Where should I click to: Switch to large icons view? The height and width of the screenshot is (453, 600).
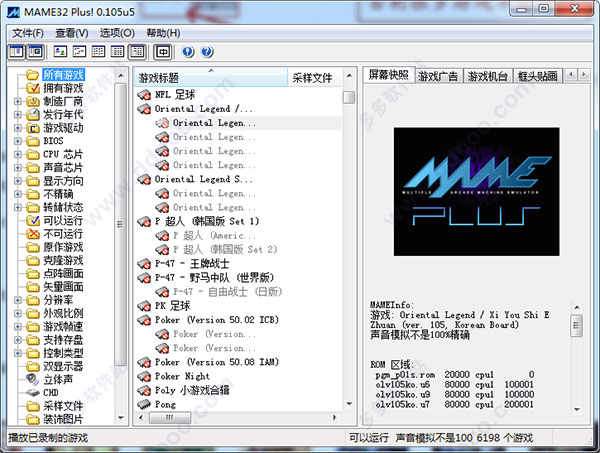60,51
